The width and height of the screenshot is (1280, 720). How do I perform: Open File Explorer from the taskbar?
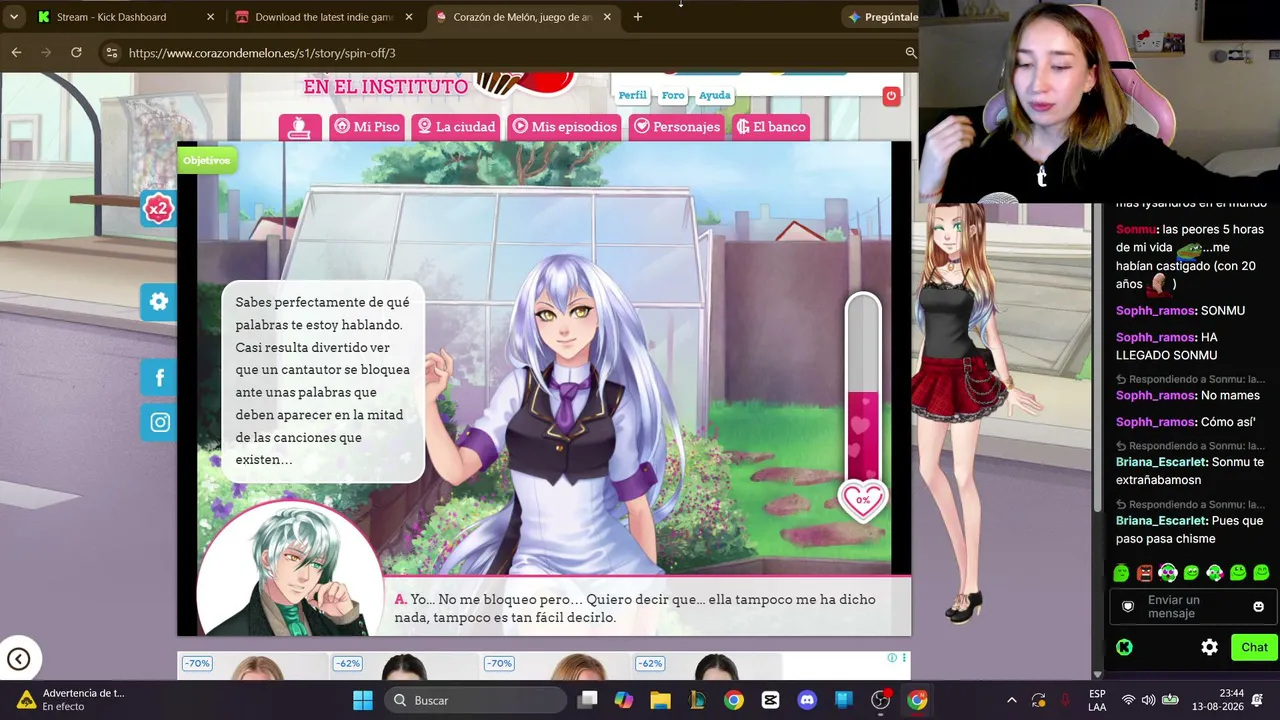coord(660,700)
